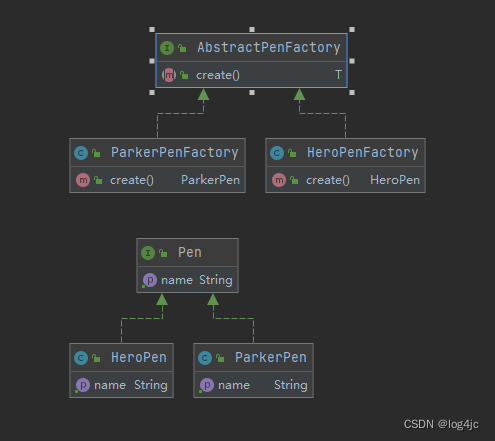Click the lock icon beside HeroPenFactory title
495x441 pixels.
click(x=292, y=153)
